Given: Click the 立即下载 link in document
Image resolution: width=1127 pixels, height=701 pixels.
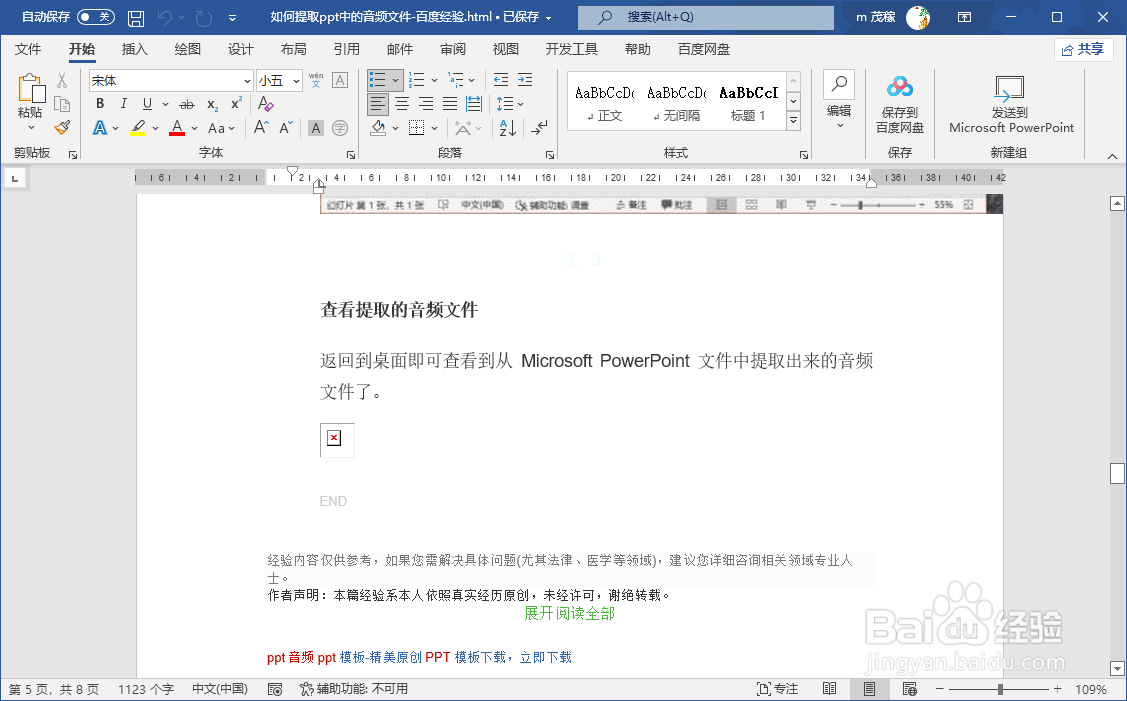Looking at the screenshot, I should (546, 657).
